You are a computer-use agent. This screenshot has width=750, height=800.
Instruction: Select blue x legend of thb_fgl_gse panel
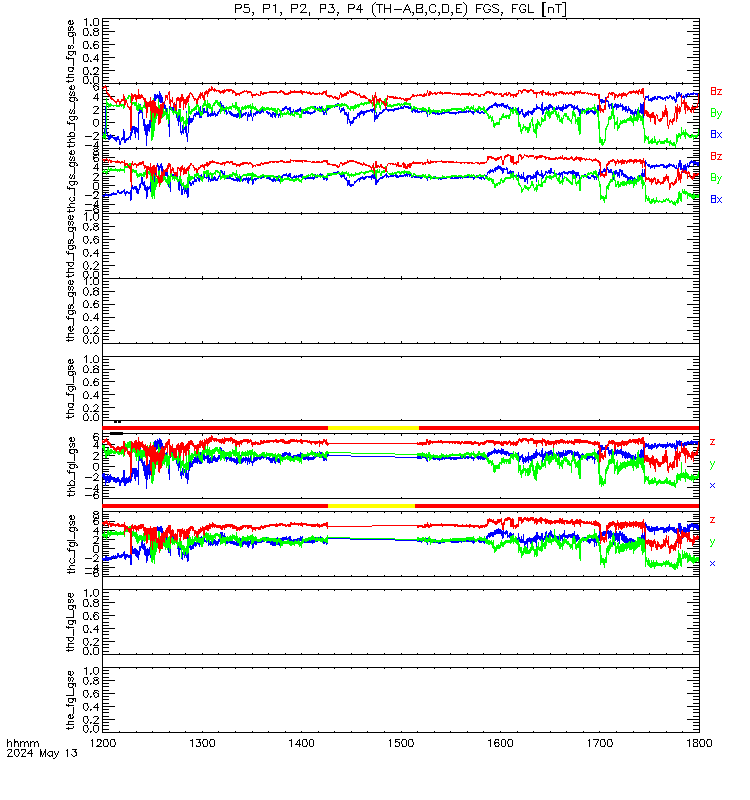point(712,486)
